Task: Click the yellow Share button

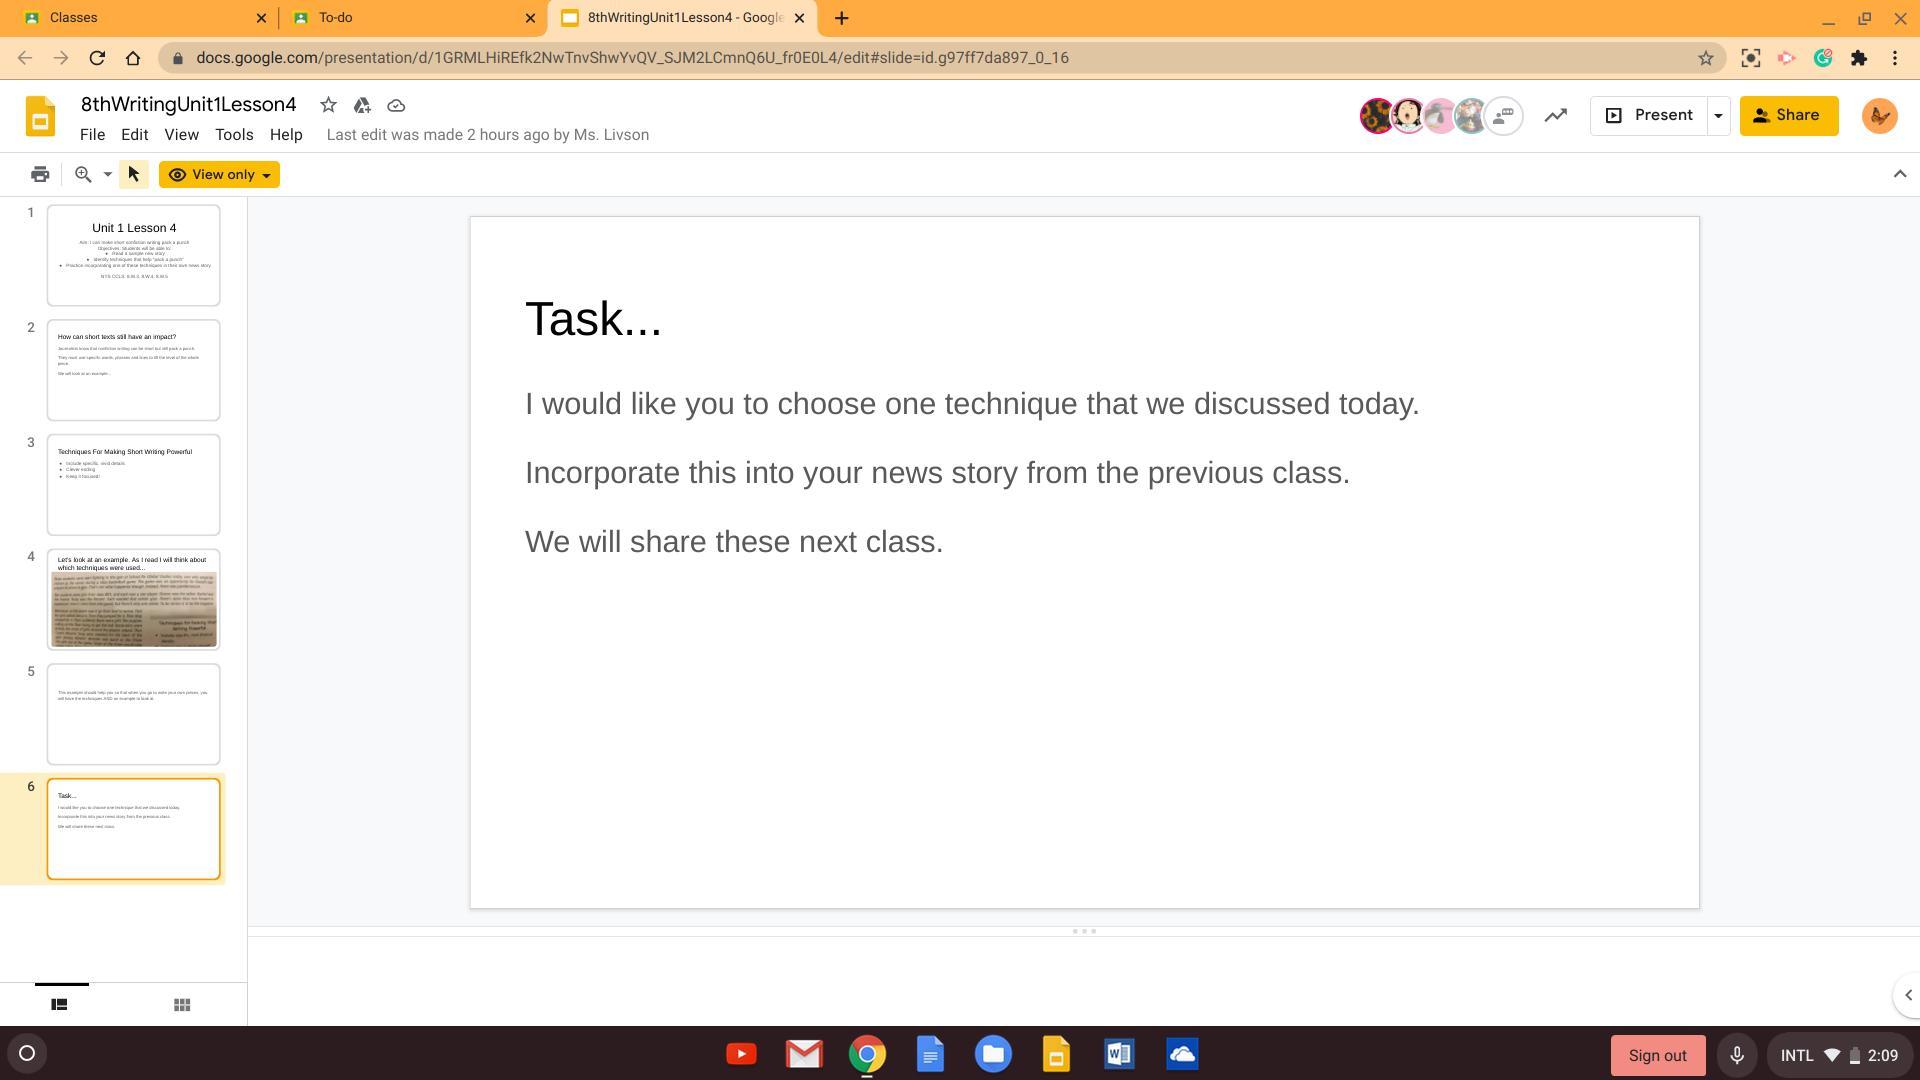Action: (x=1788, y=116)
